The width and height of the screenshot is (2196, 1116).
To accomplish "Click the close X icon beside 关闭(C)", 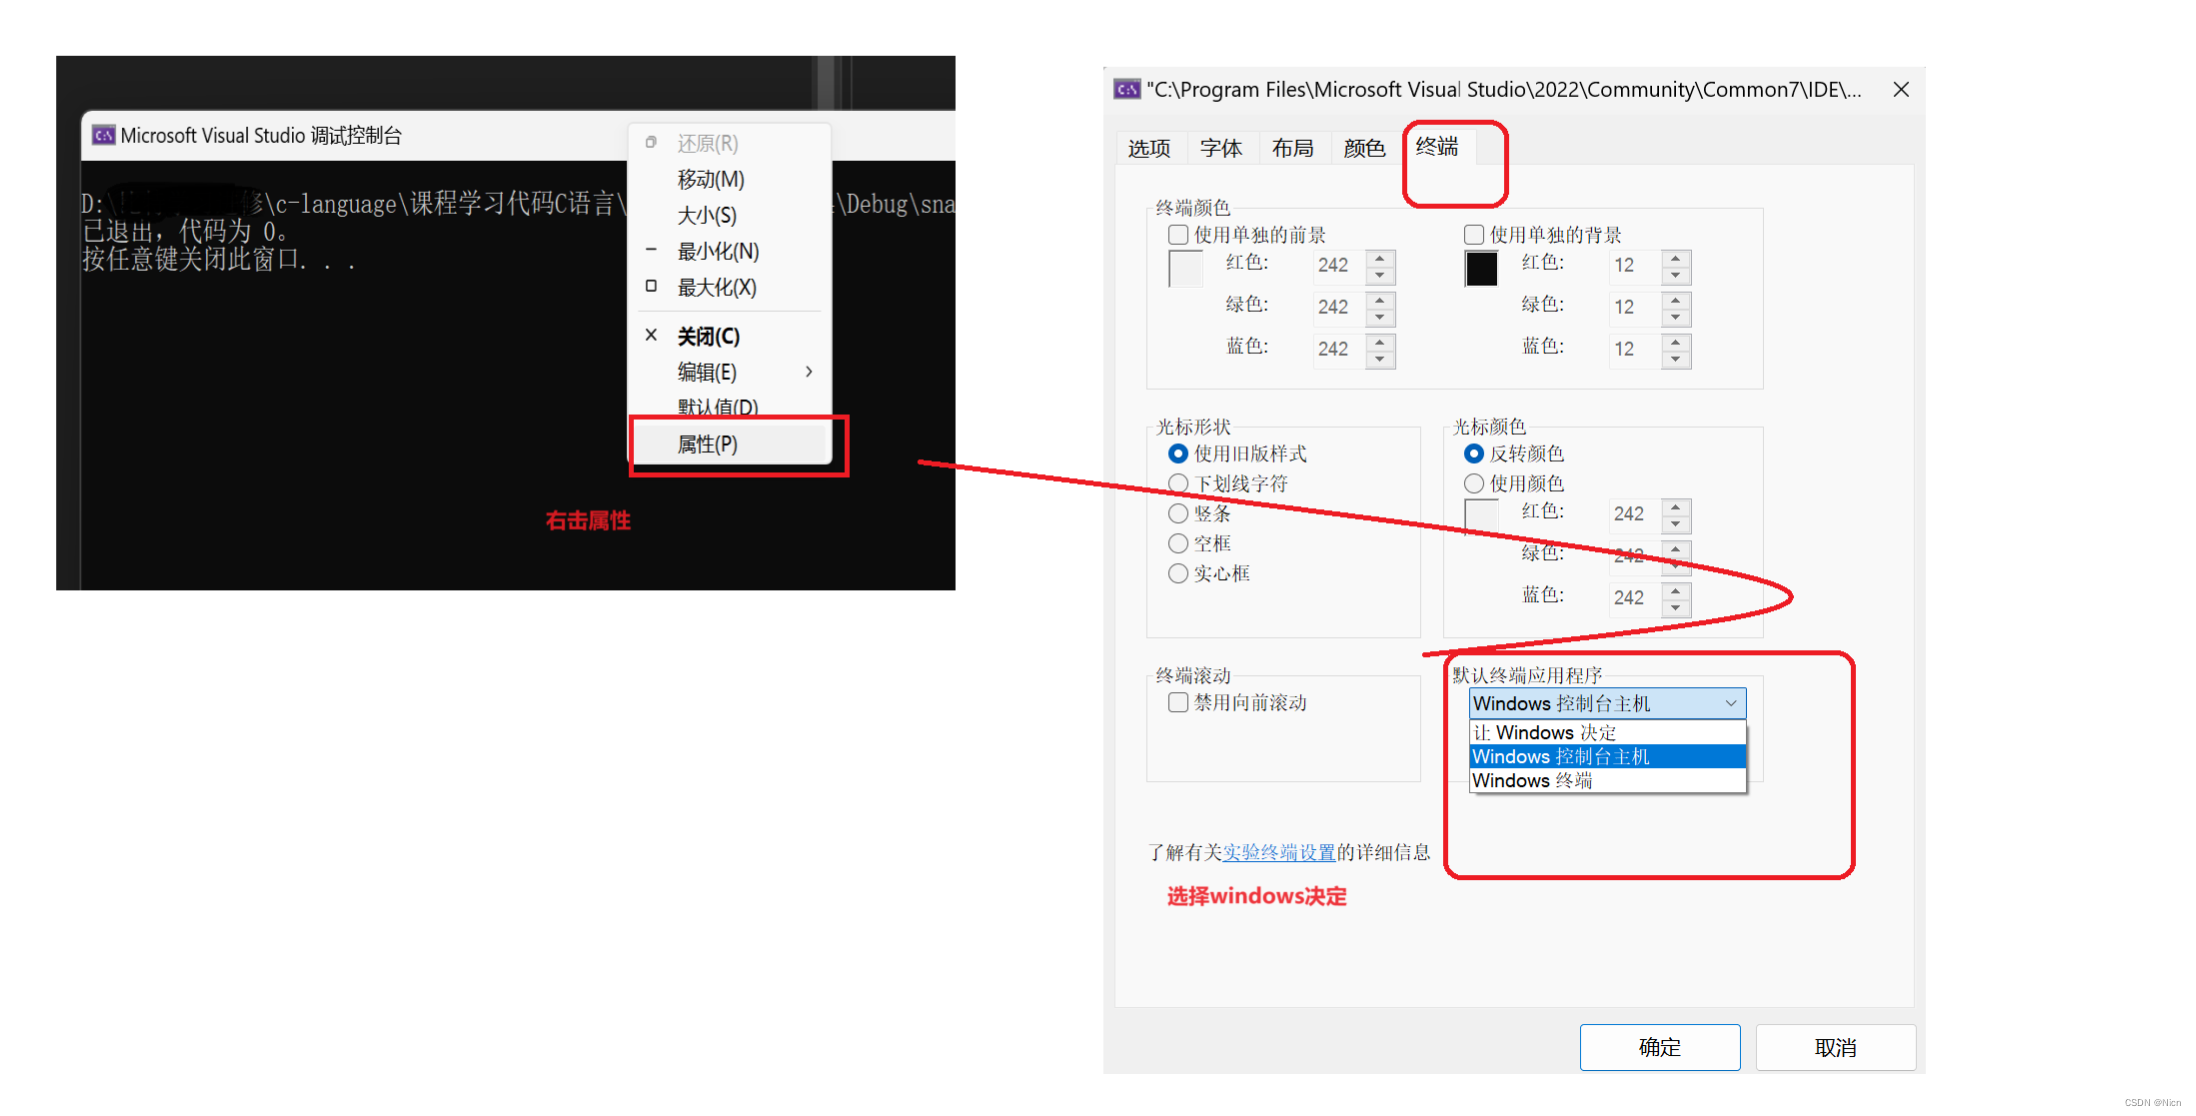I will coord(651,336).
